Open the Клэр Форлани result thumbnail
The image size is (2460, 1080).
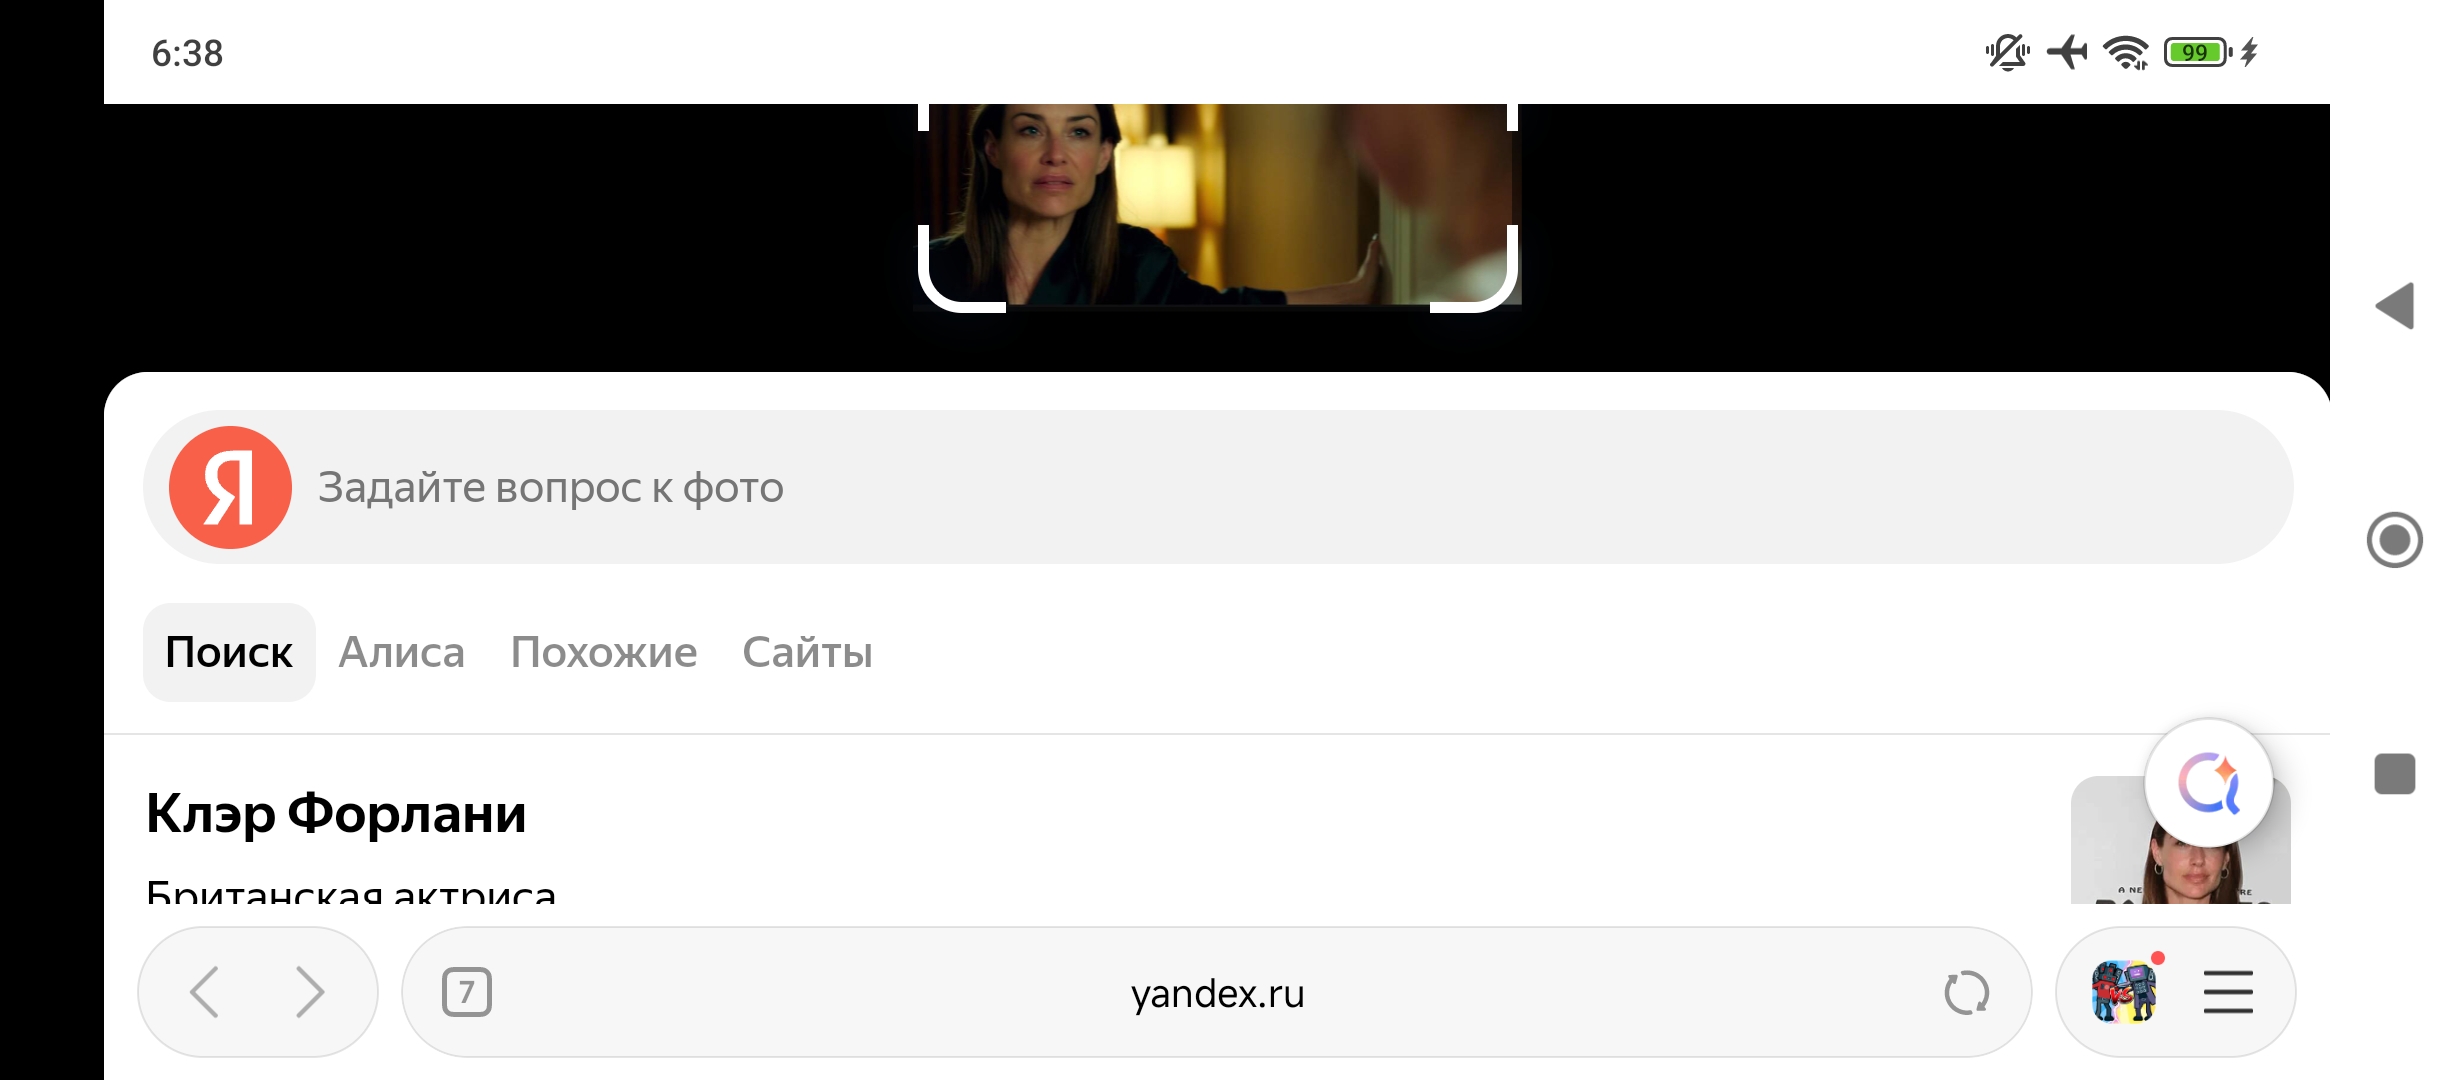(2180, 840)
